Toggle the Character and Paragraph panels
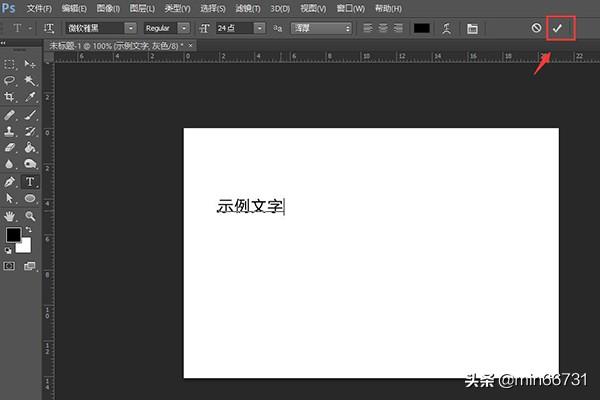Viewport: 600px width, 400px height. pos(472,28)
